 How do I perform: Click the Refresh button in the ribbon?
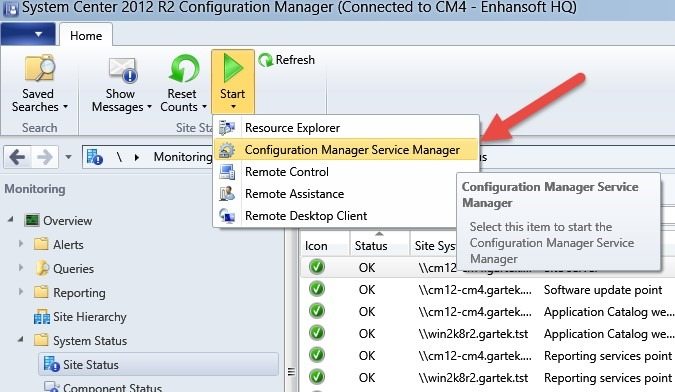click(x=286, y=60)
